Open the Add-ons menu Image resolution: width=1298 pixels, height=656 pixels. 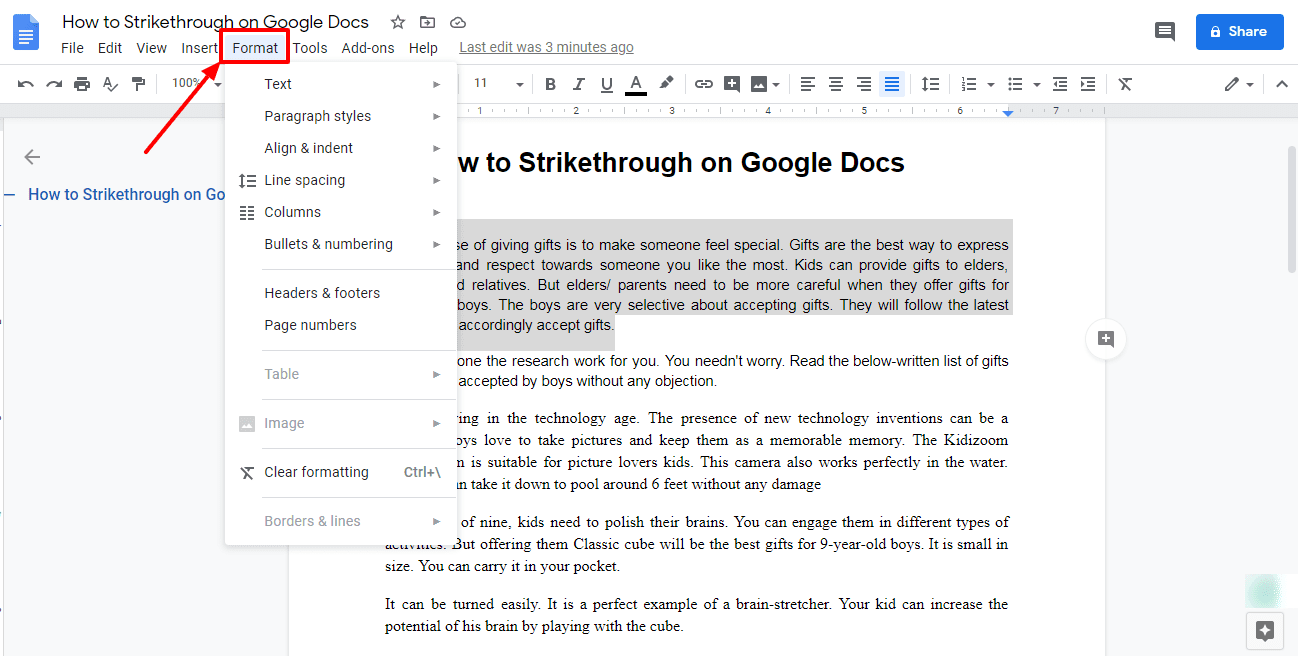368,48
